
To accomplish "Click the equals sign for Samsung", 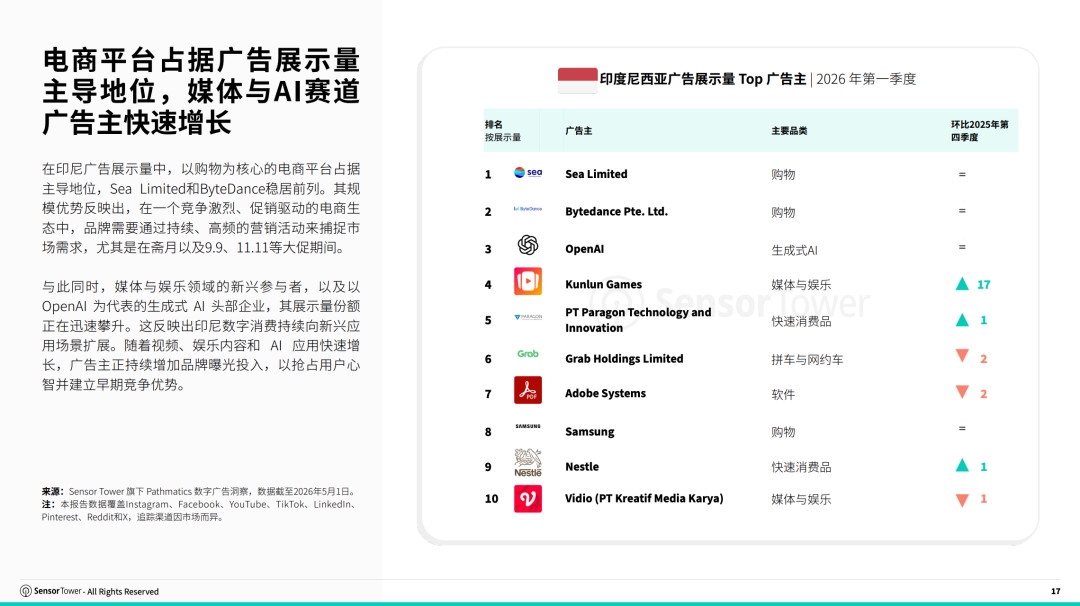I will coord(962,428).
